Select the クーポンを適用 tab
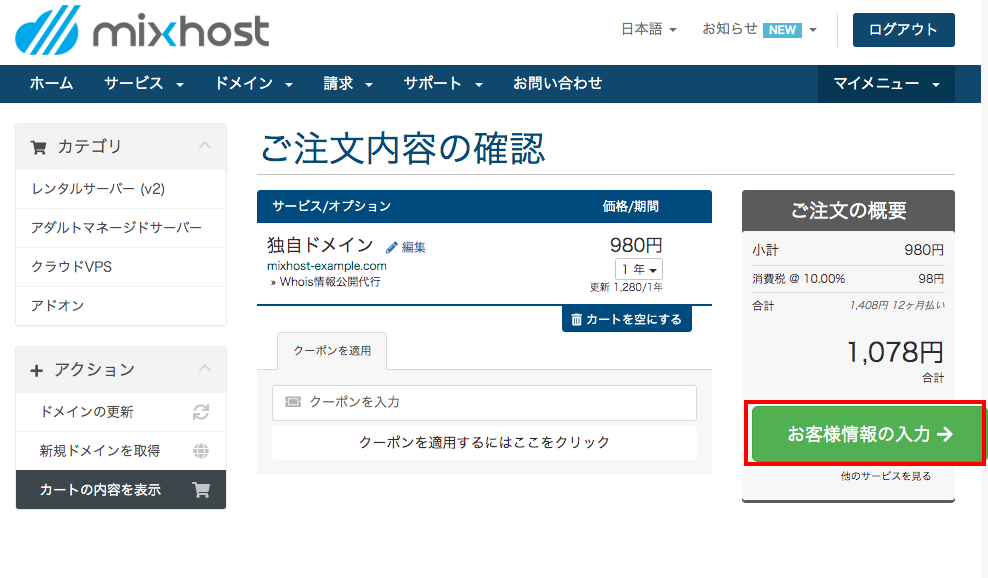The height and width of the screenshot is (578, 988). (332, 350)
